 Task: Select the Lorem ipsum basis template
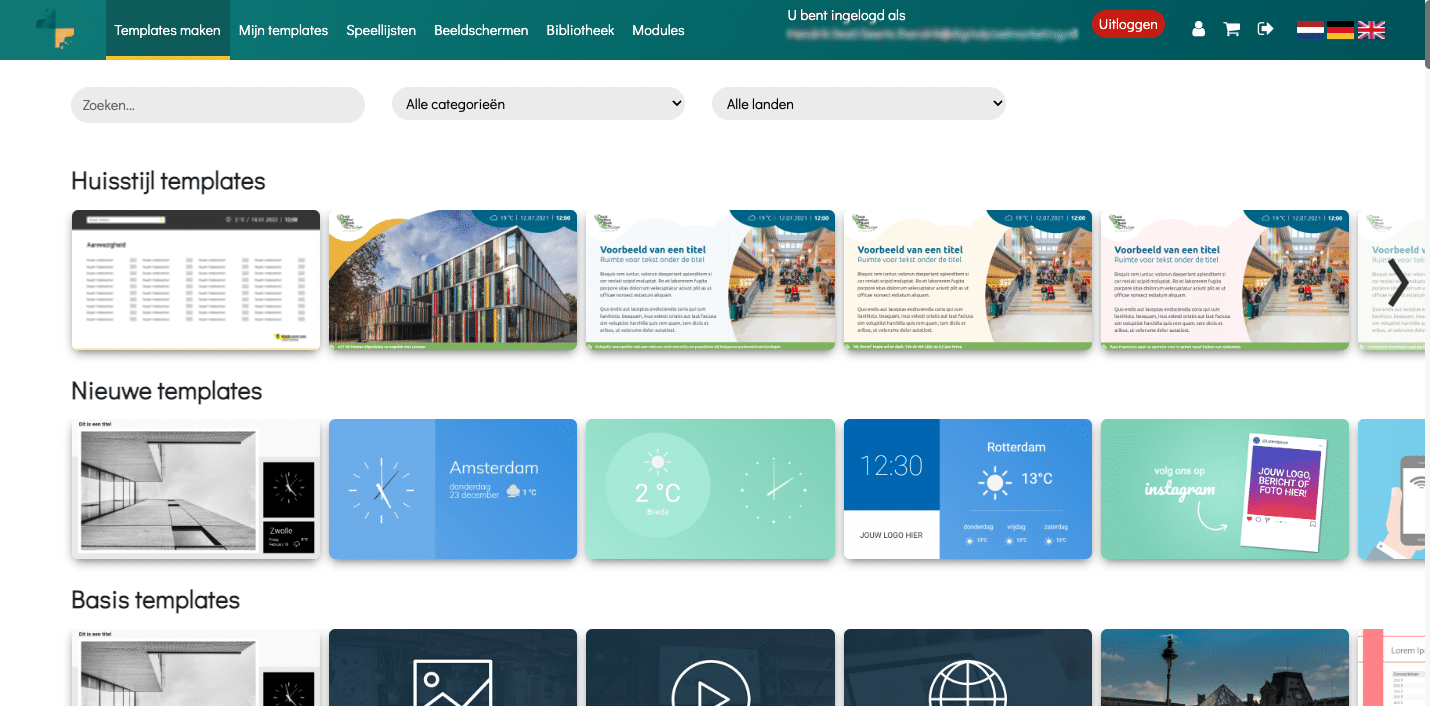1392,668
